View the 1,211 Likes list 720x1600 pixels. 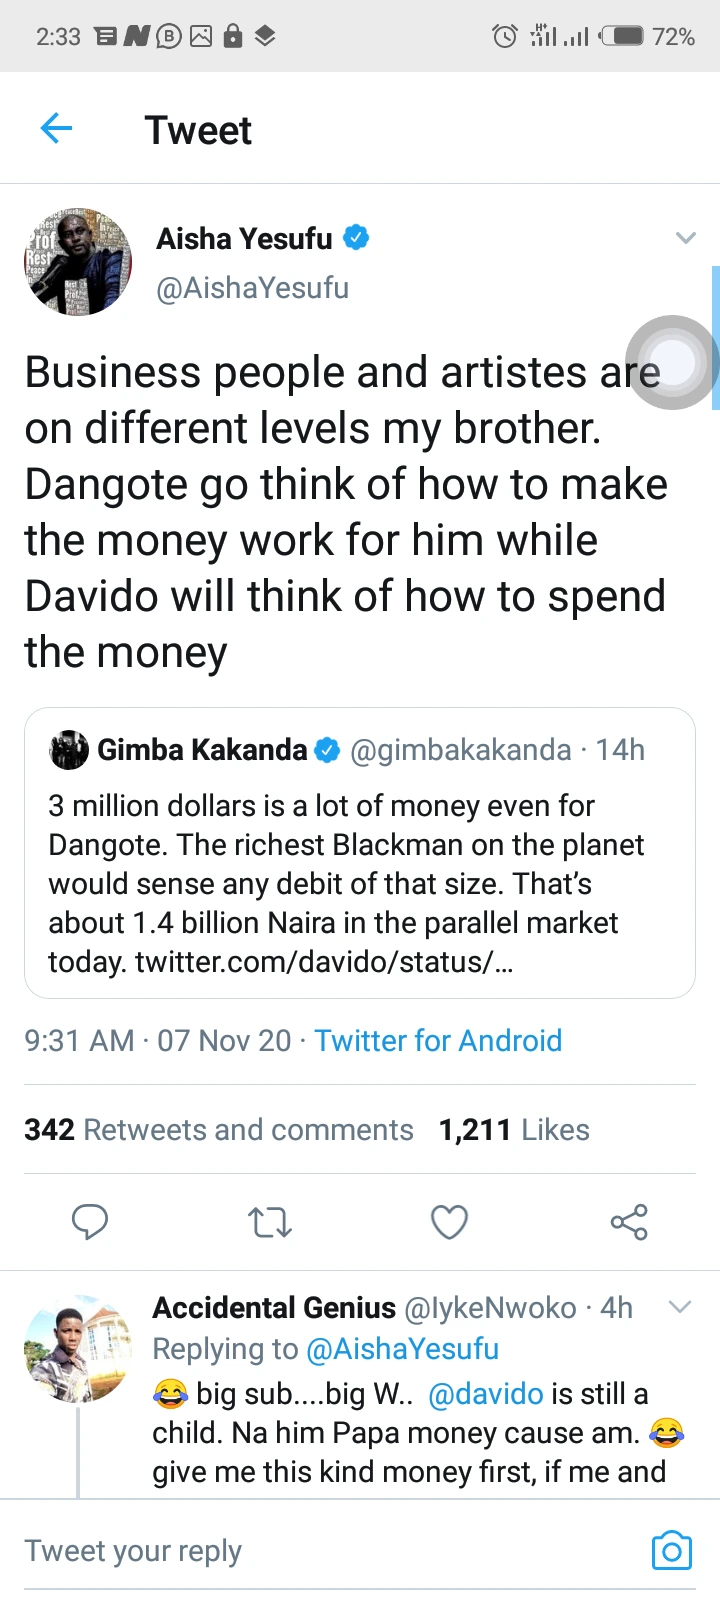click(514, 1129)
